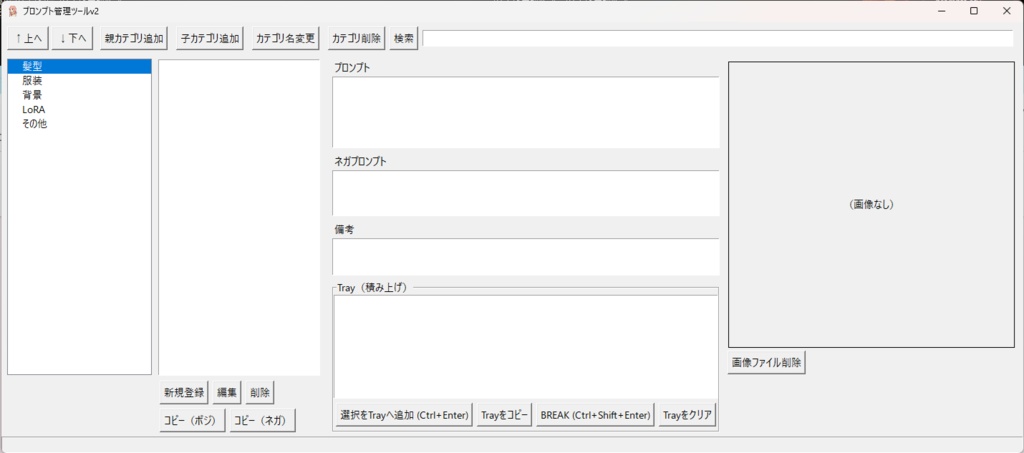
Task: Click the ↓下へ move down button
Action: [73, 39]
